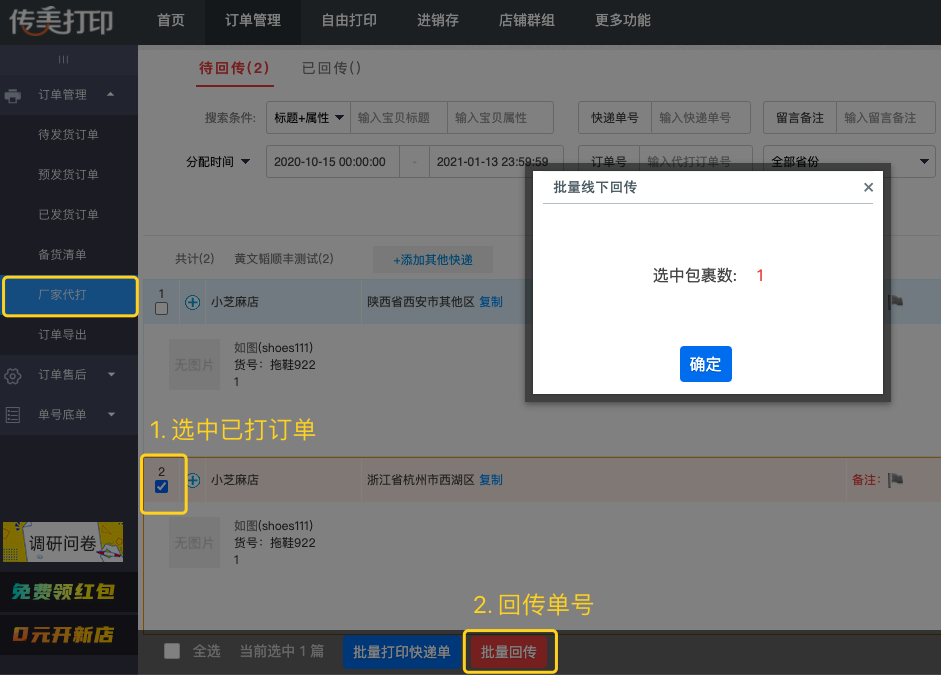The width and height of the screenshot is (941, 675).
Task: Check the first order row checkbox
Action: [161, 309]
